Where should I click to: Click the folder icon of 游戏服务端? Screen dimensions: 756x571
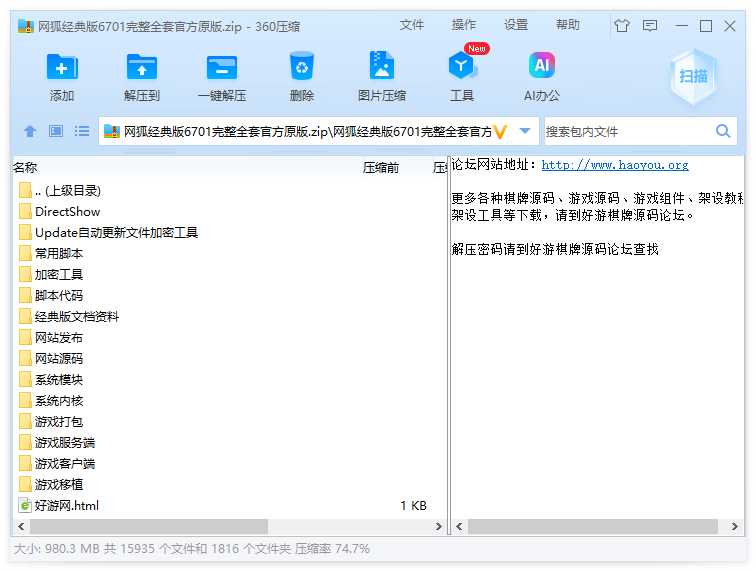coord(26,442)
